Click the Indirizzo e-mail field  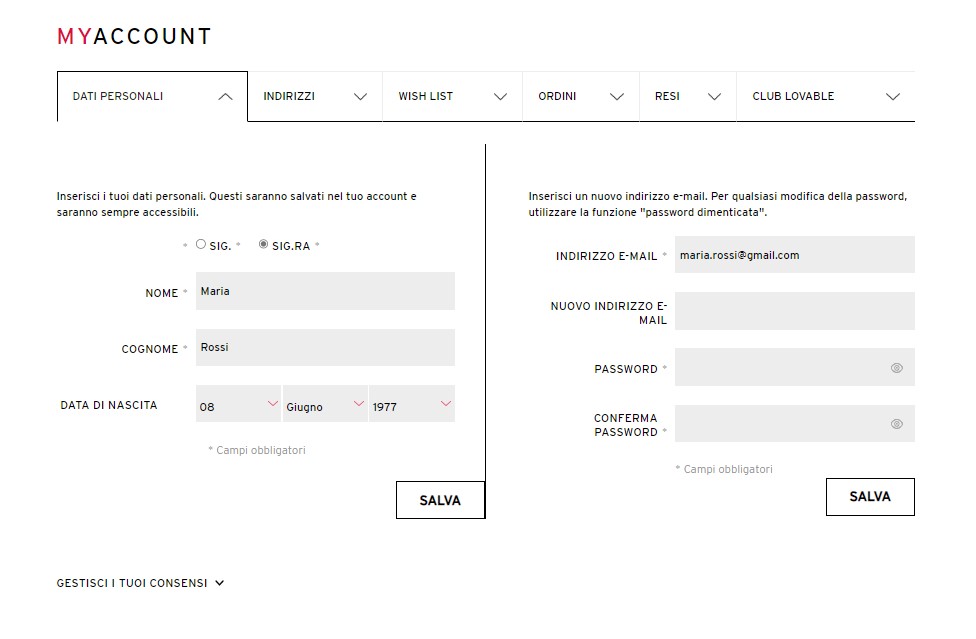pyautogui.click(x=795, y=254)
